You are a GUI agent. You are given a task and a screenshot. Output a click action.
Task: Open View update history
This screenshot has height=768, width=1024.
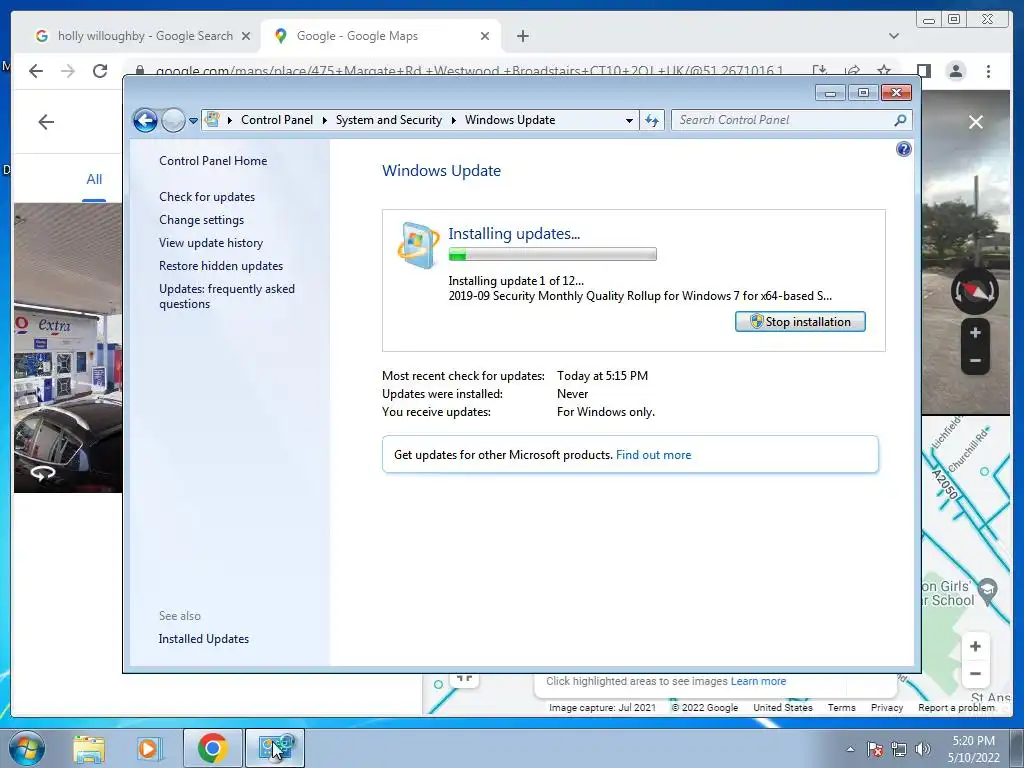211,243
